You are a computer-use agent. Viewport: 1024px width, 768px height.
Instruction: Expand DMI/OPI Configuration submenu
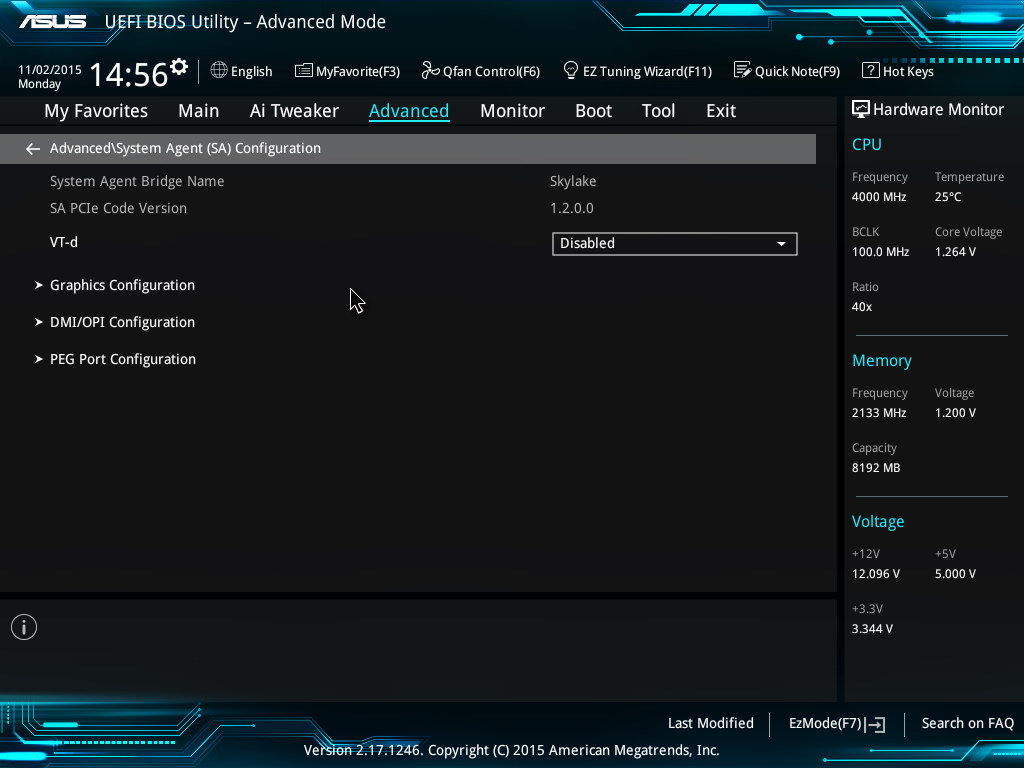pyautogui.click(x=122, y=322)
